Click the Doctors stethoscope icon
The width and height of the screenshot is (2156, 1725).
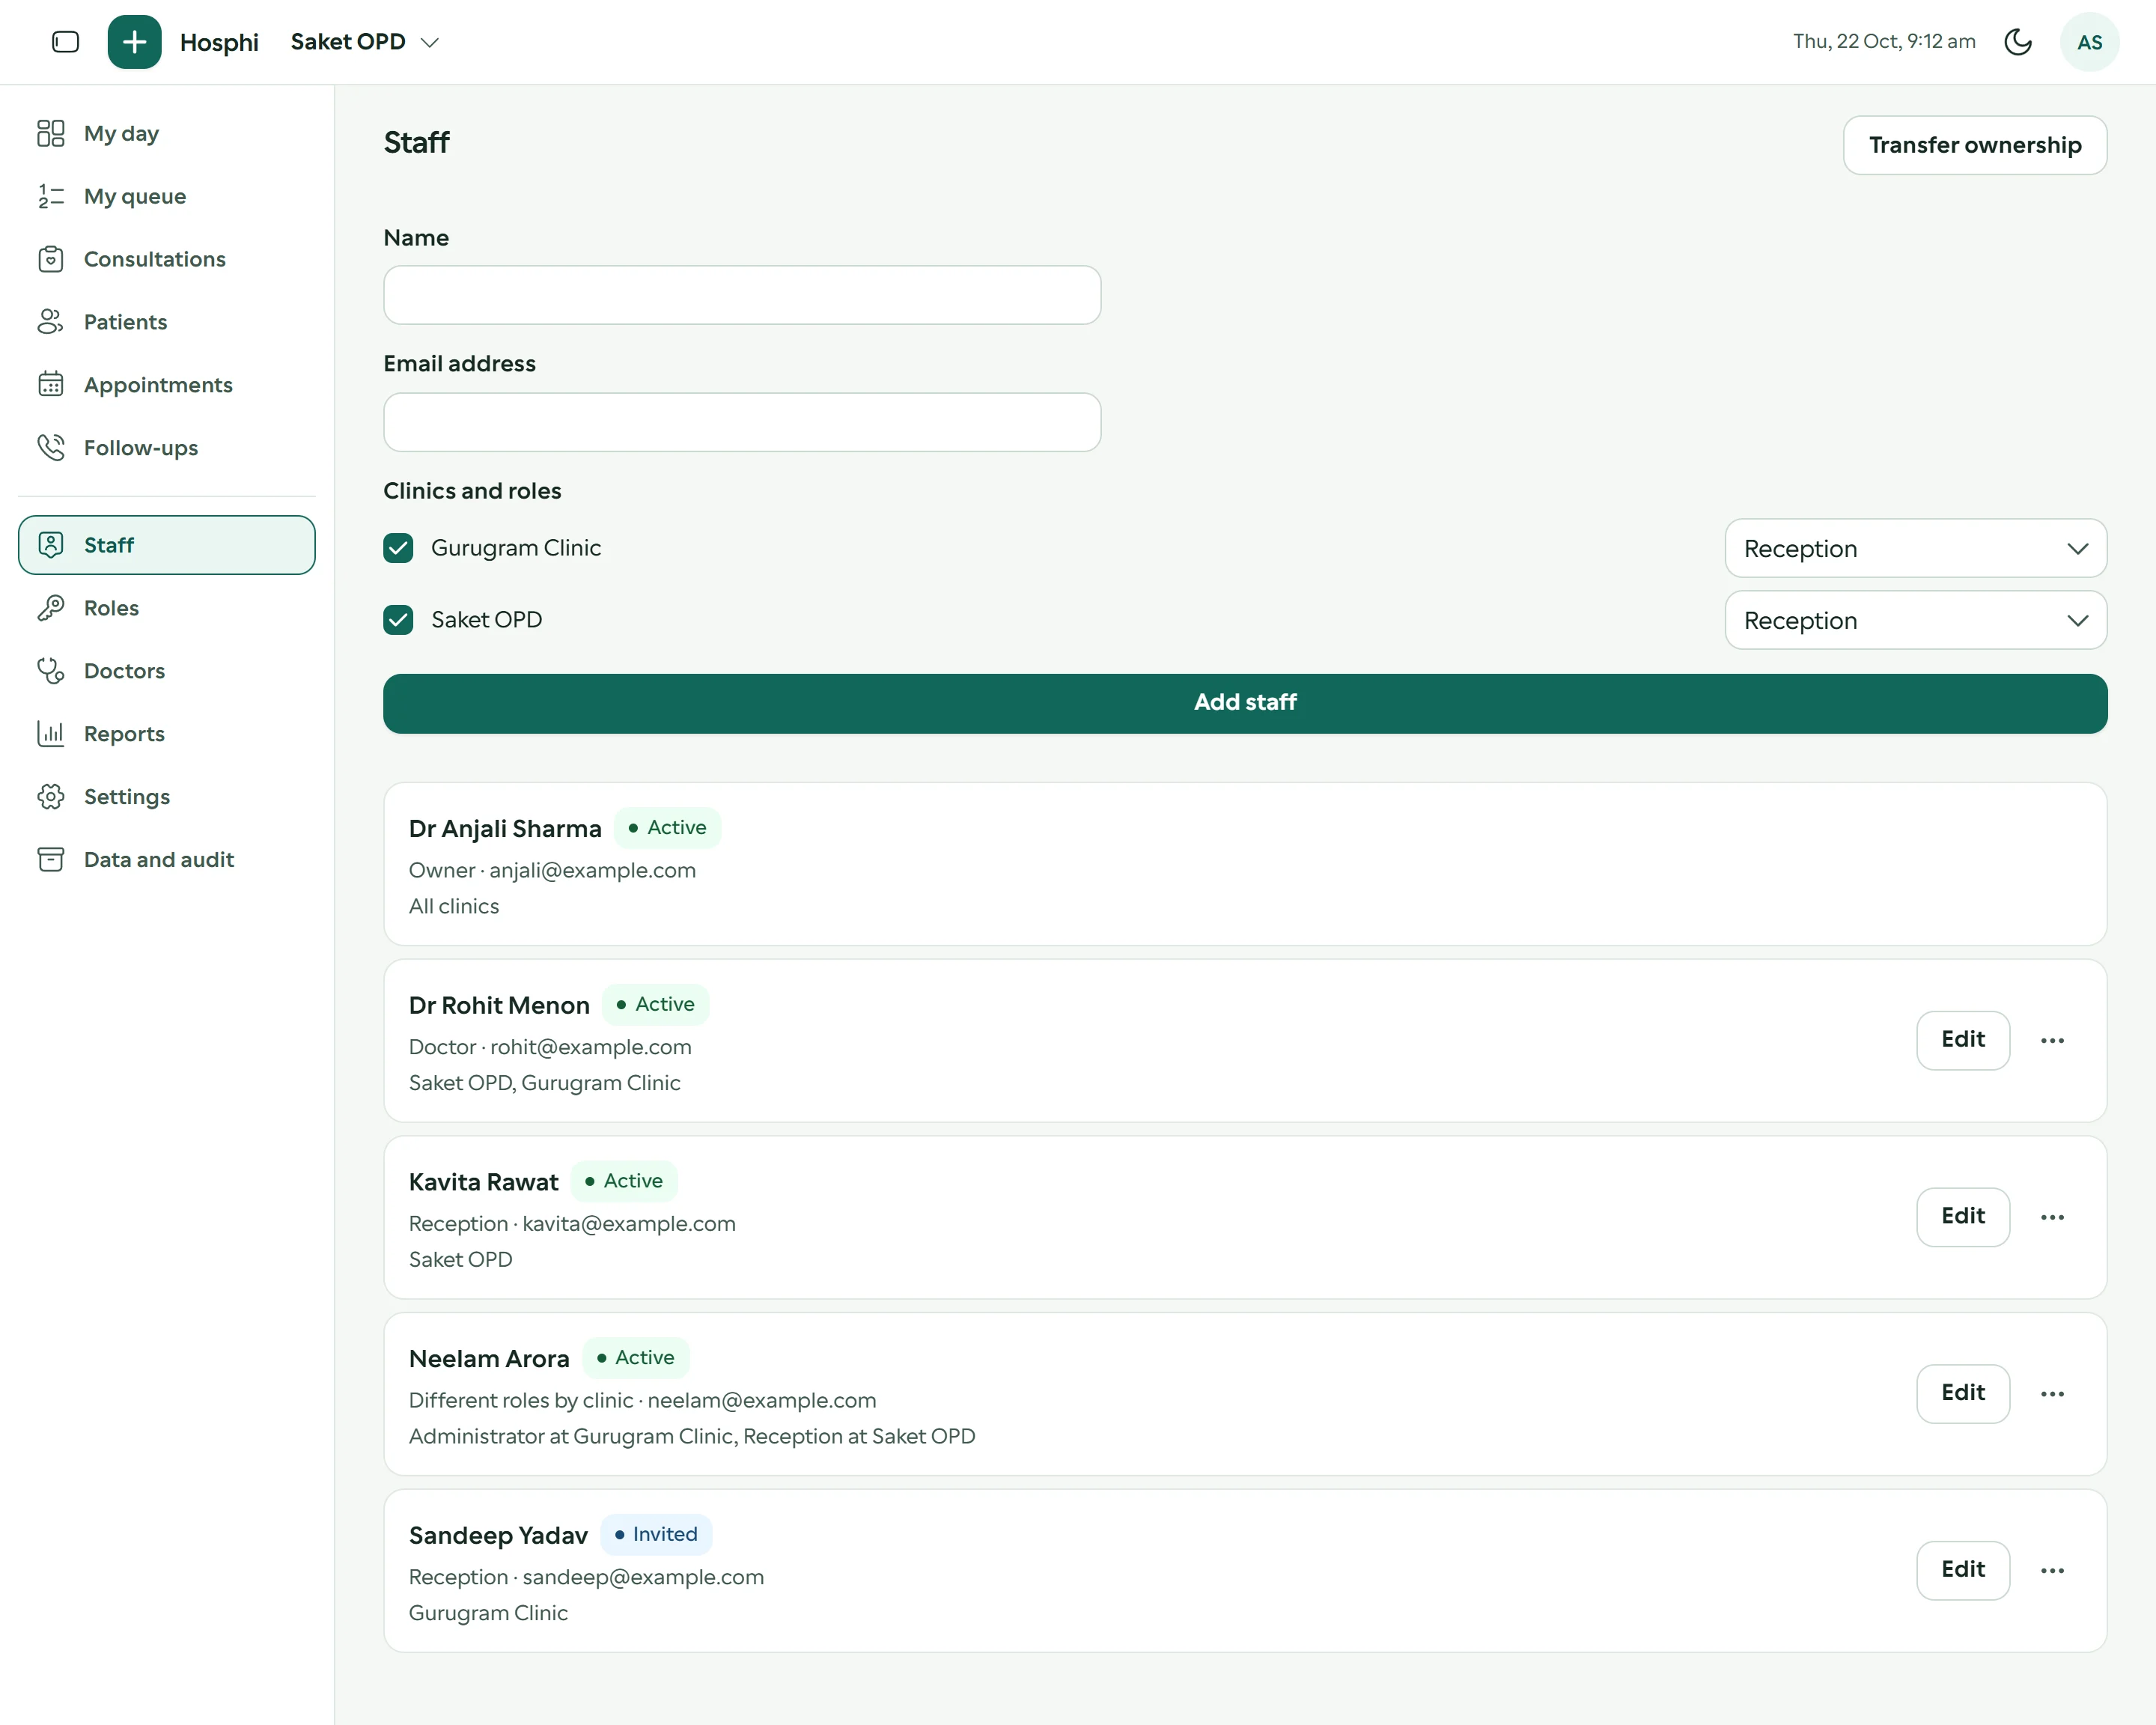[51, 671]
